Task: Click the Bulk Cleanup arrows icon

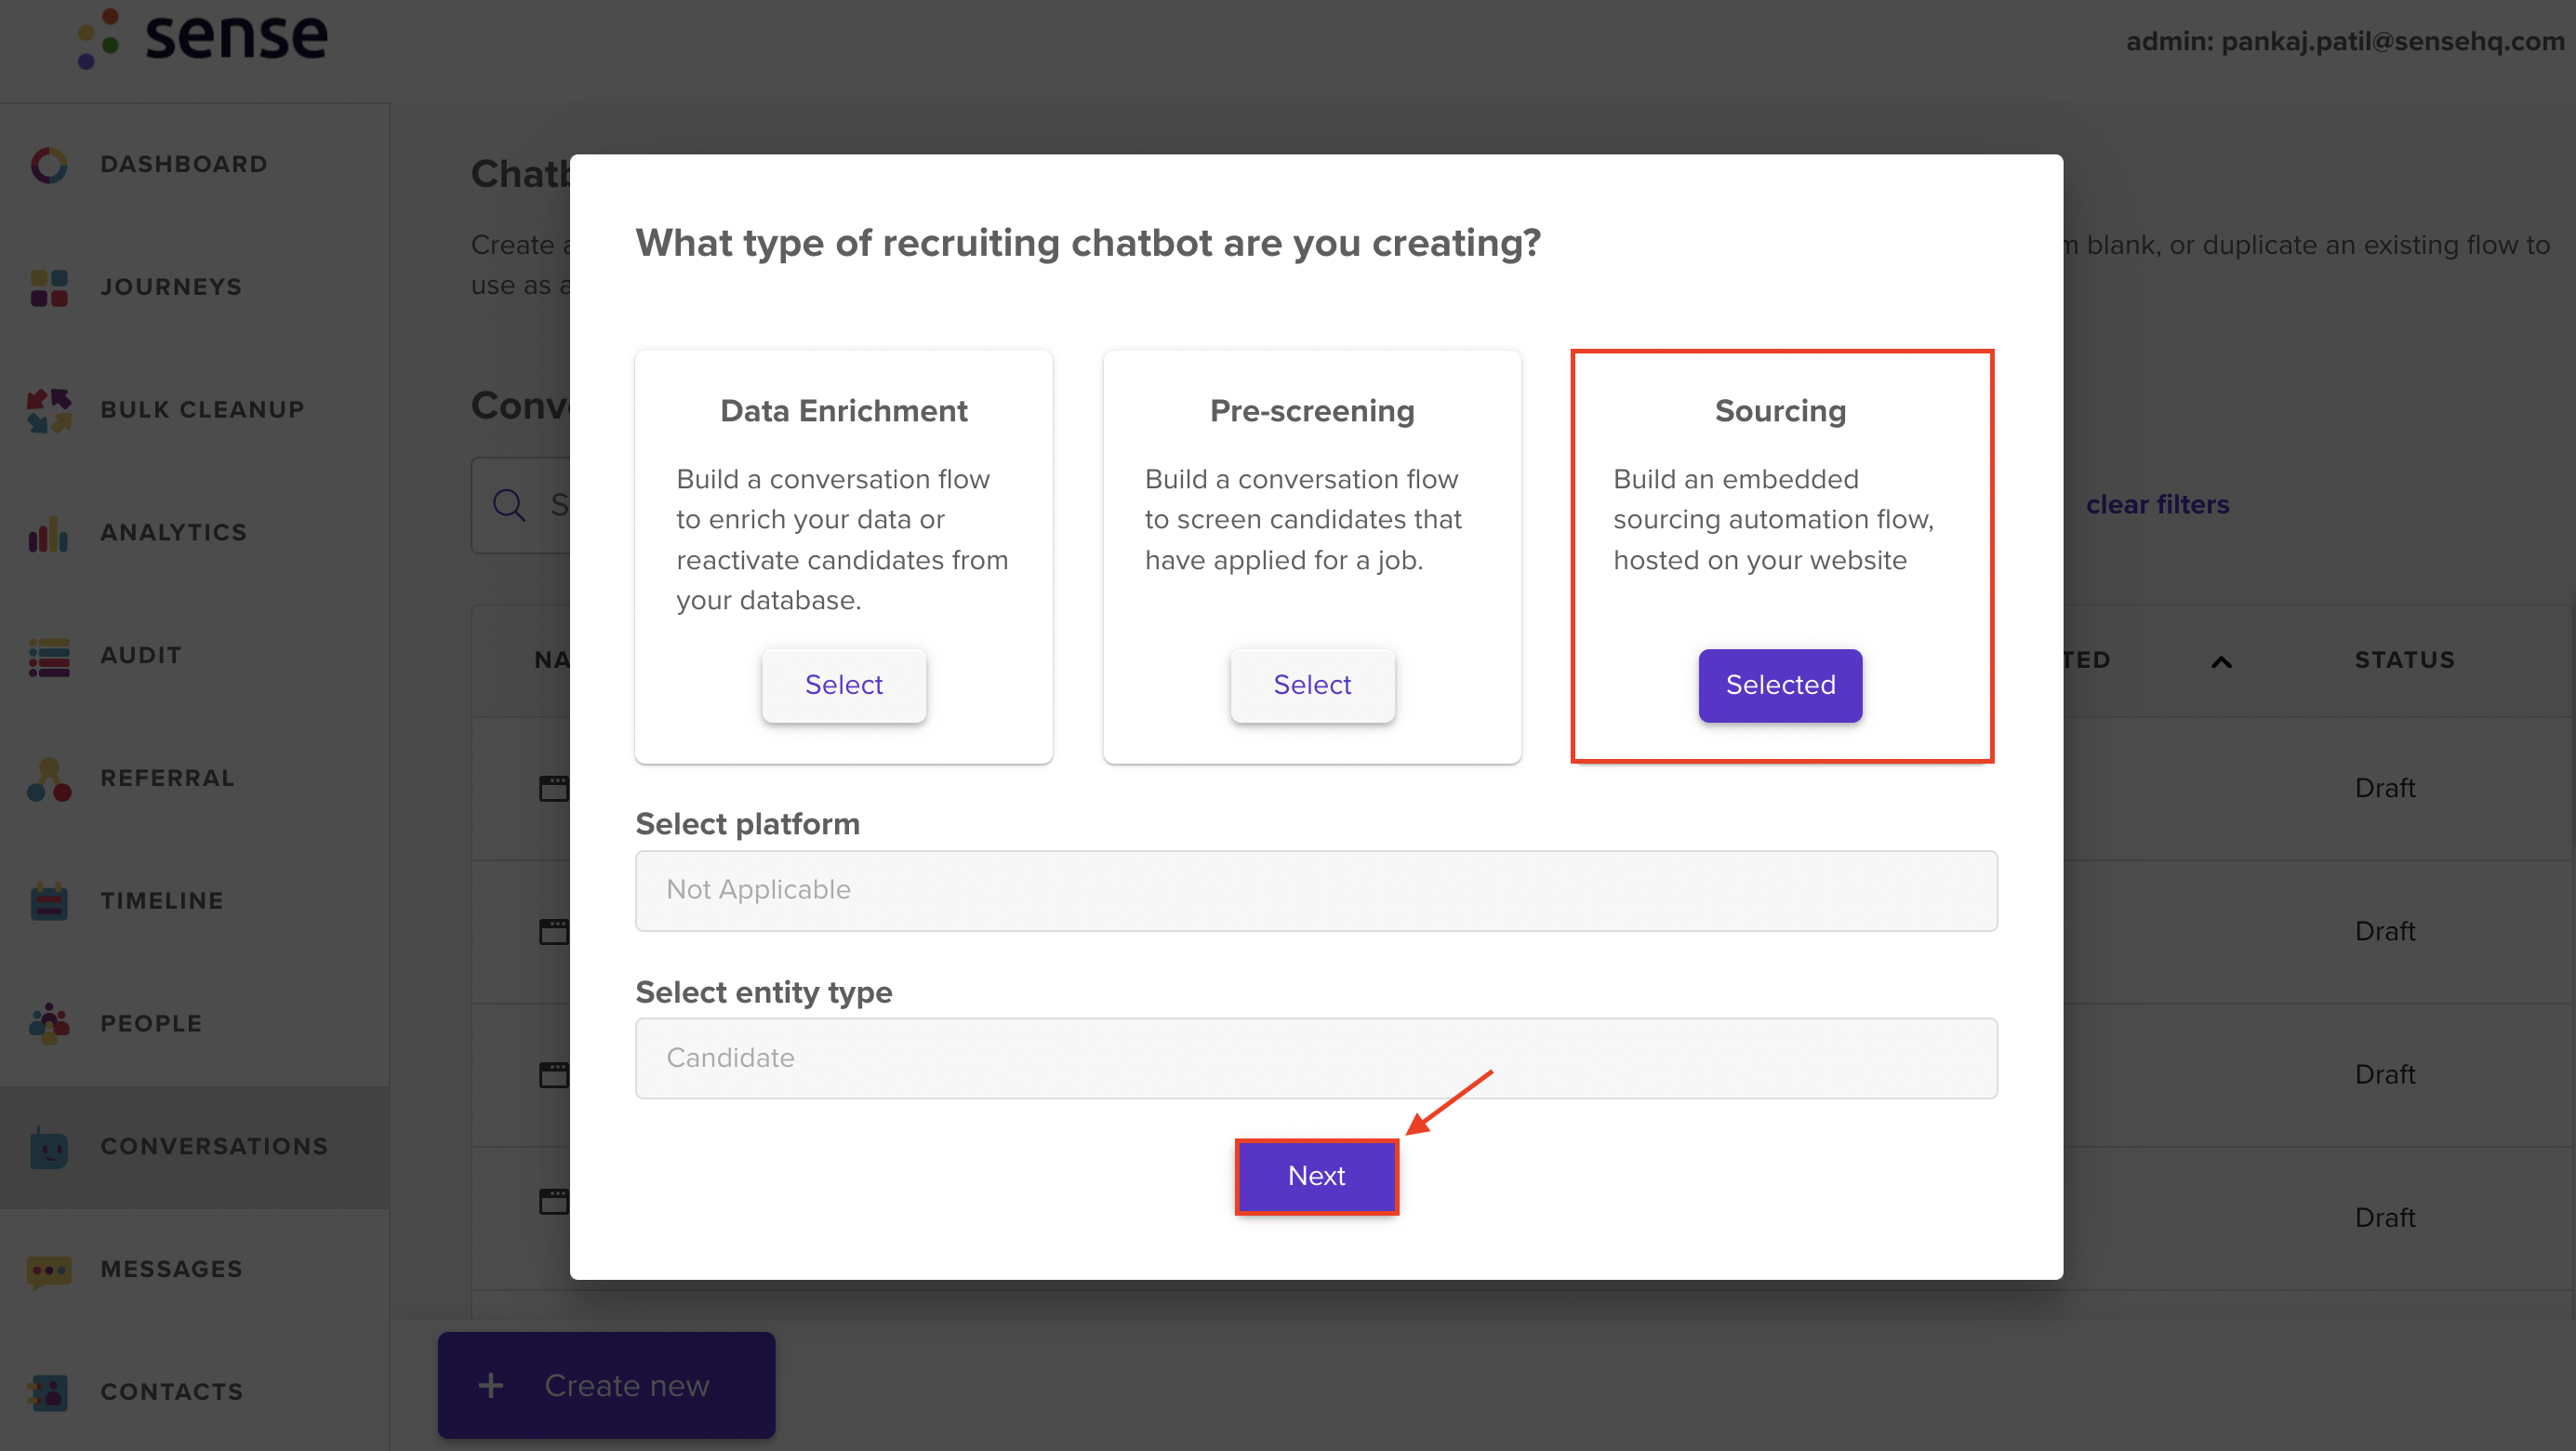Action: tap(48, 410)
